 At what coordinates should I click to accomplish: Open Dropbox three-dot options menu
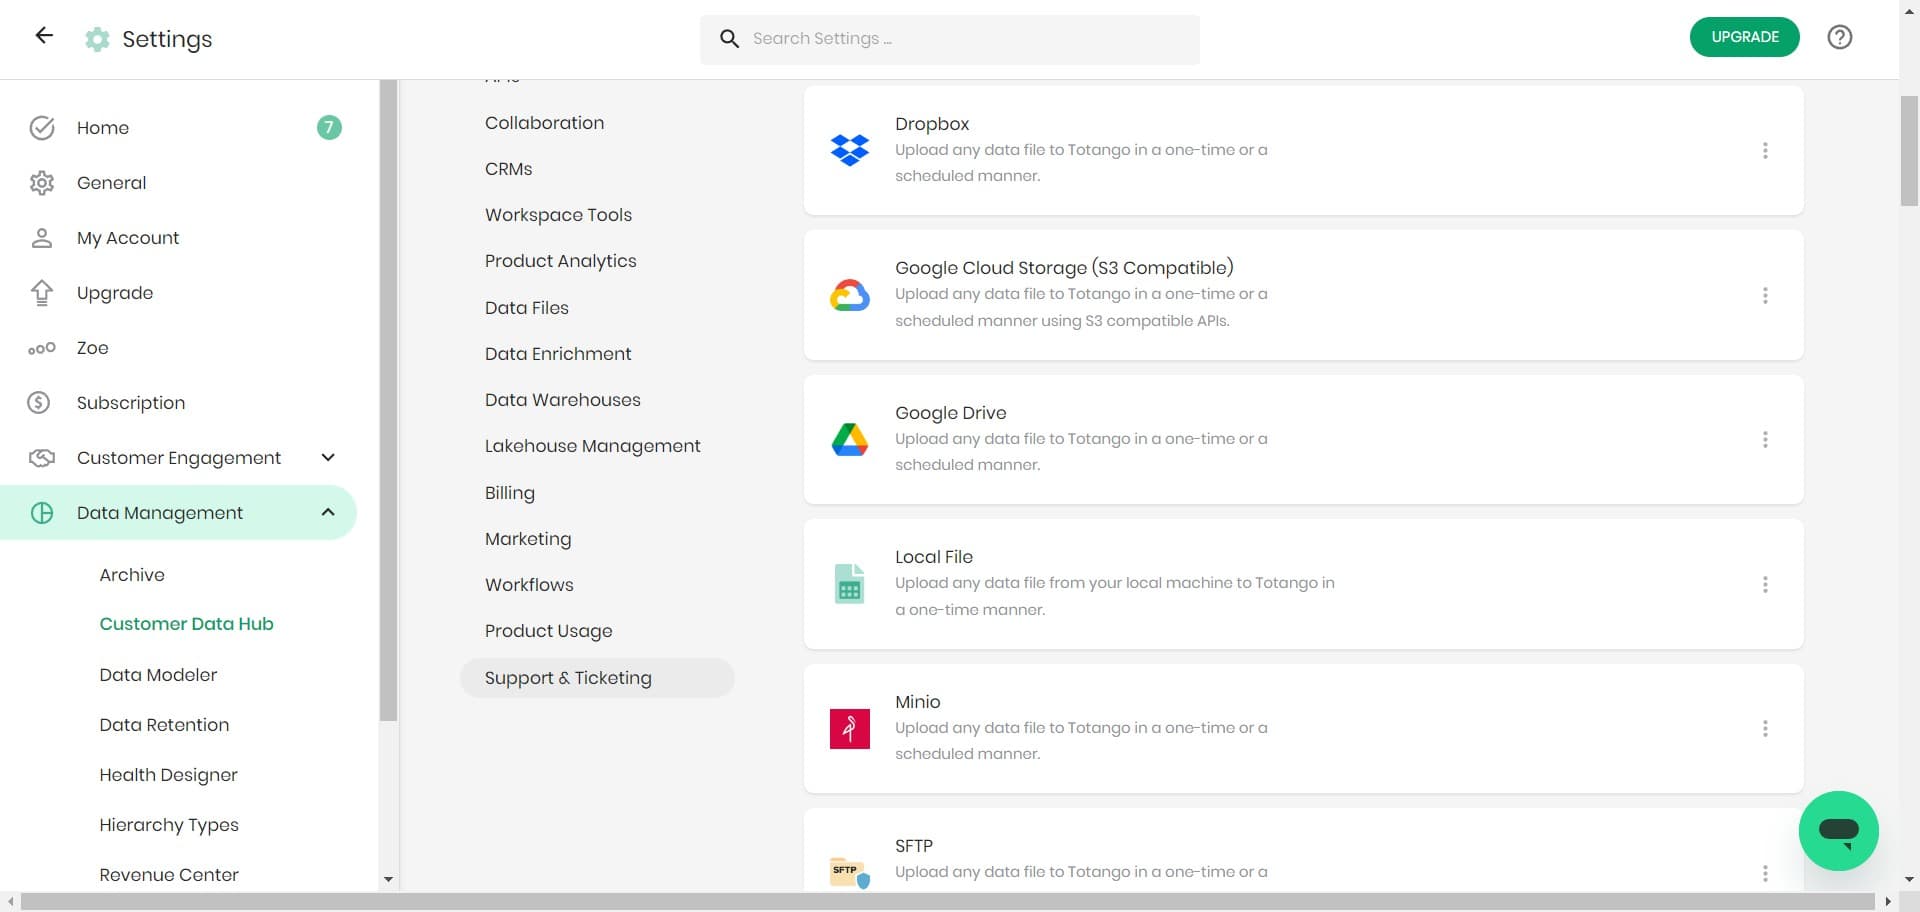coord(1765,150)
